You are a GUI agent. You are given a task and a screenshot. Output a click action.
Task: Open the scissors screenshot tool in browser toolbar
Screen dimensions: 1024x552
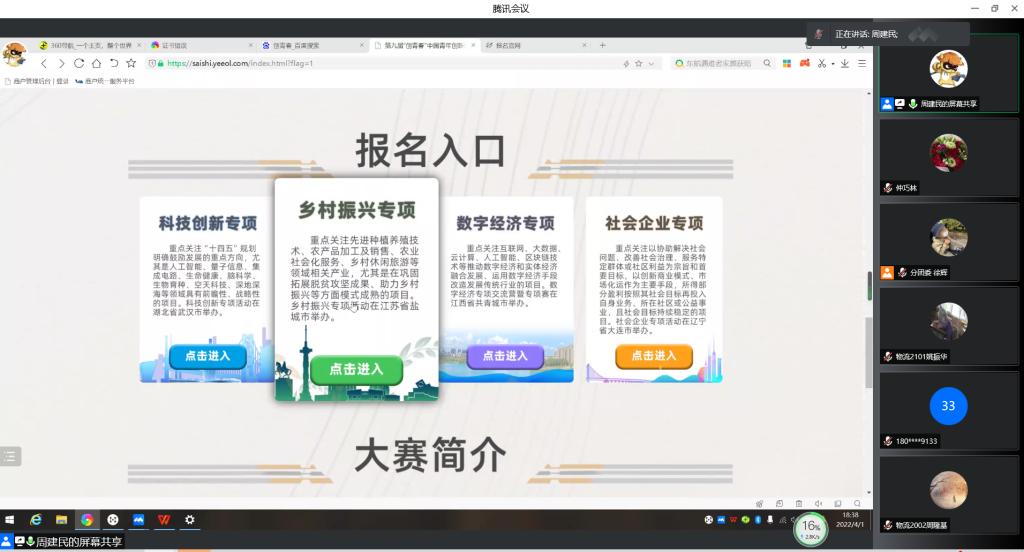tap(822, 63)
